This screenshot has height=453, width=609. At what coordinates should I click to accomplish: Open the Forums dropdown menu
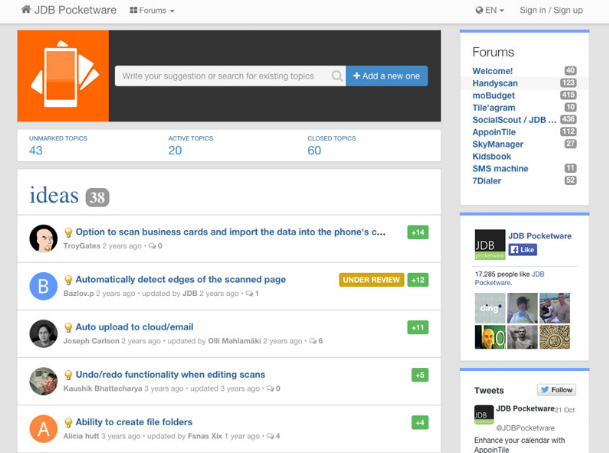pyautogui.click(x=152, y=10)
